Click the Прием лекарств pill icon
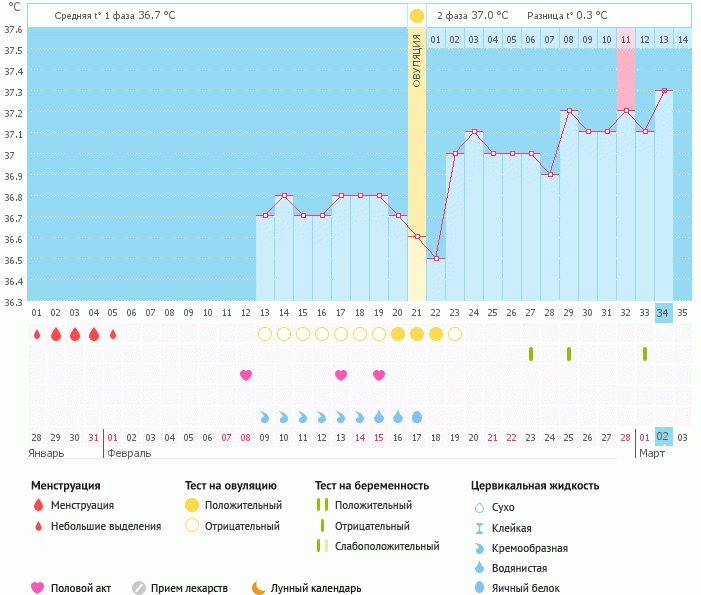 pyautogui.click(x=139, y=588)
